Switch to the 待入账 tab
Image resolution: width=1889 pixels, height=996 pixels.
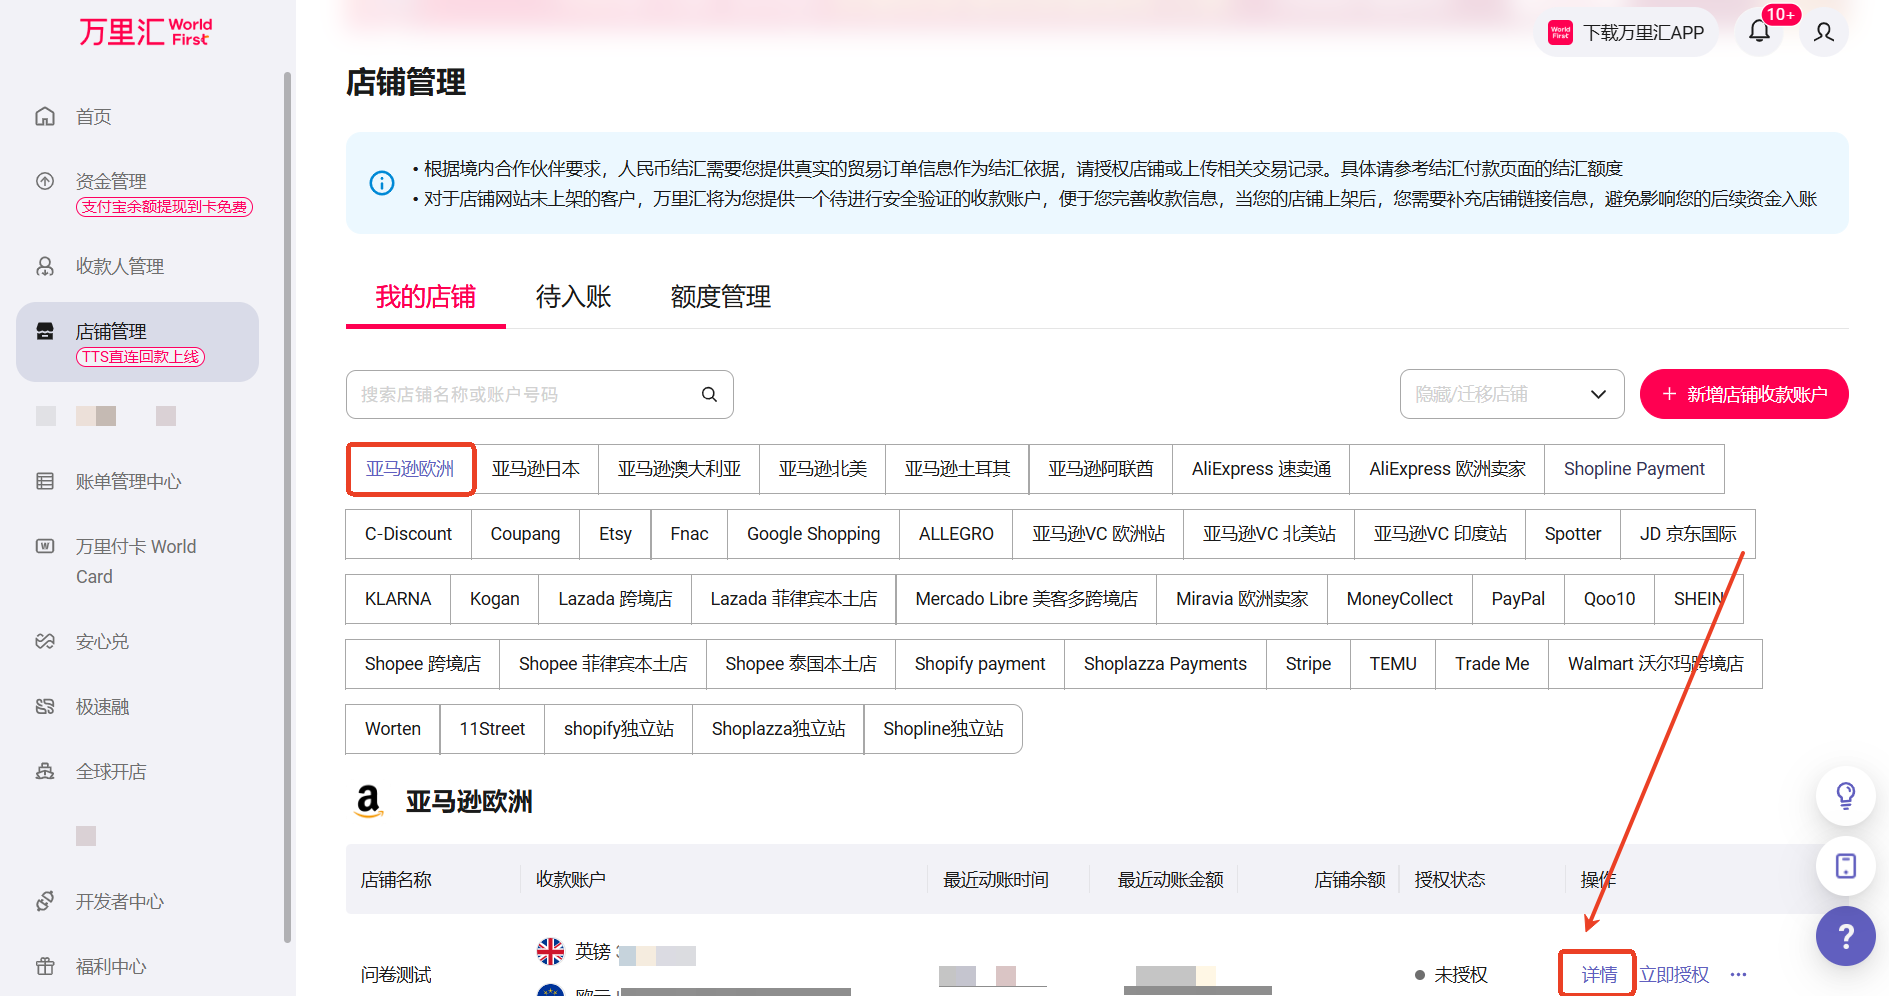[573, 297]
